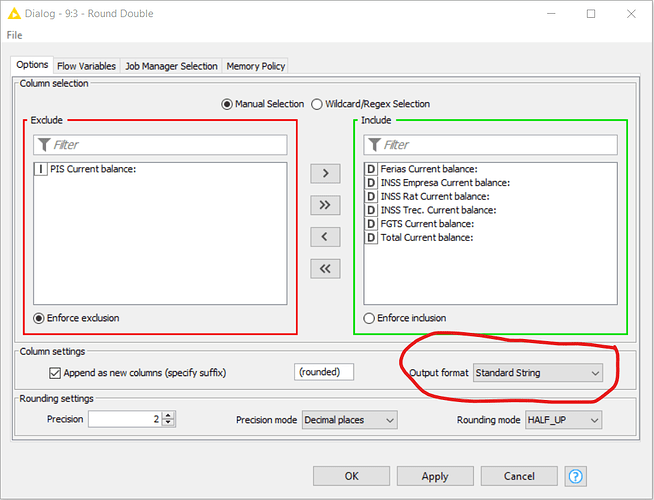Click the OK button
654x500 pixels.
click(351, 476)
